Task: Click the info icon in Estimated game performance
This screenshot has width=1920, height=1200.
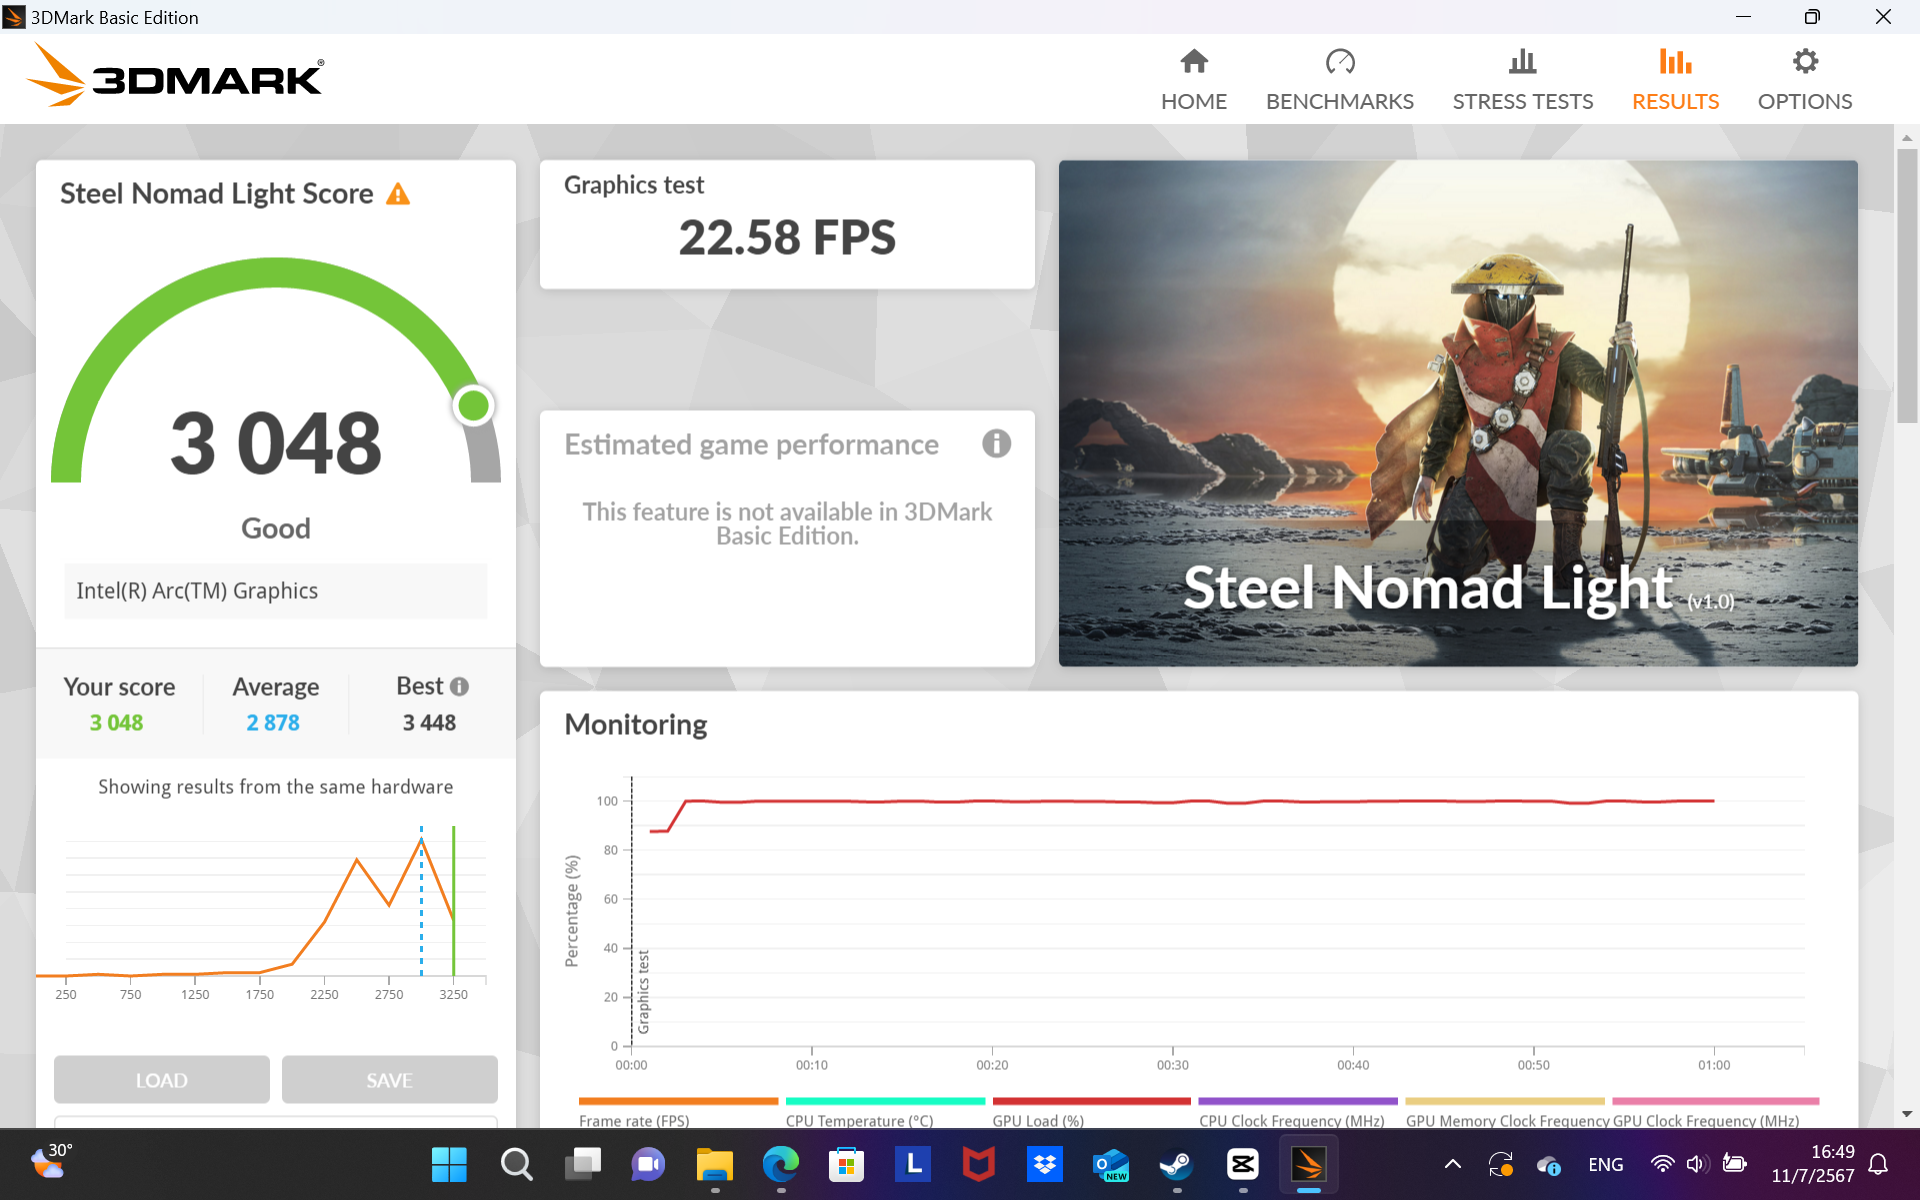Action: pyautogui.click(x=996, y=444)
